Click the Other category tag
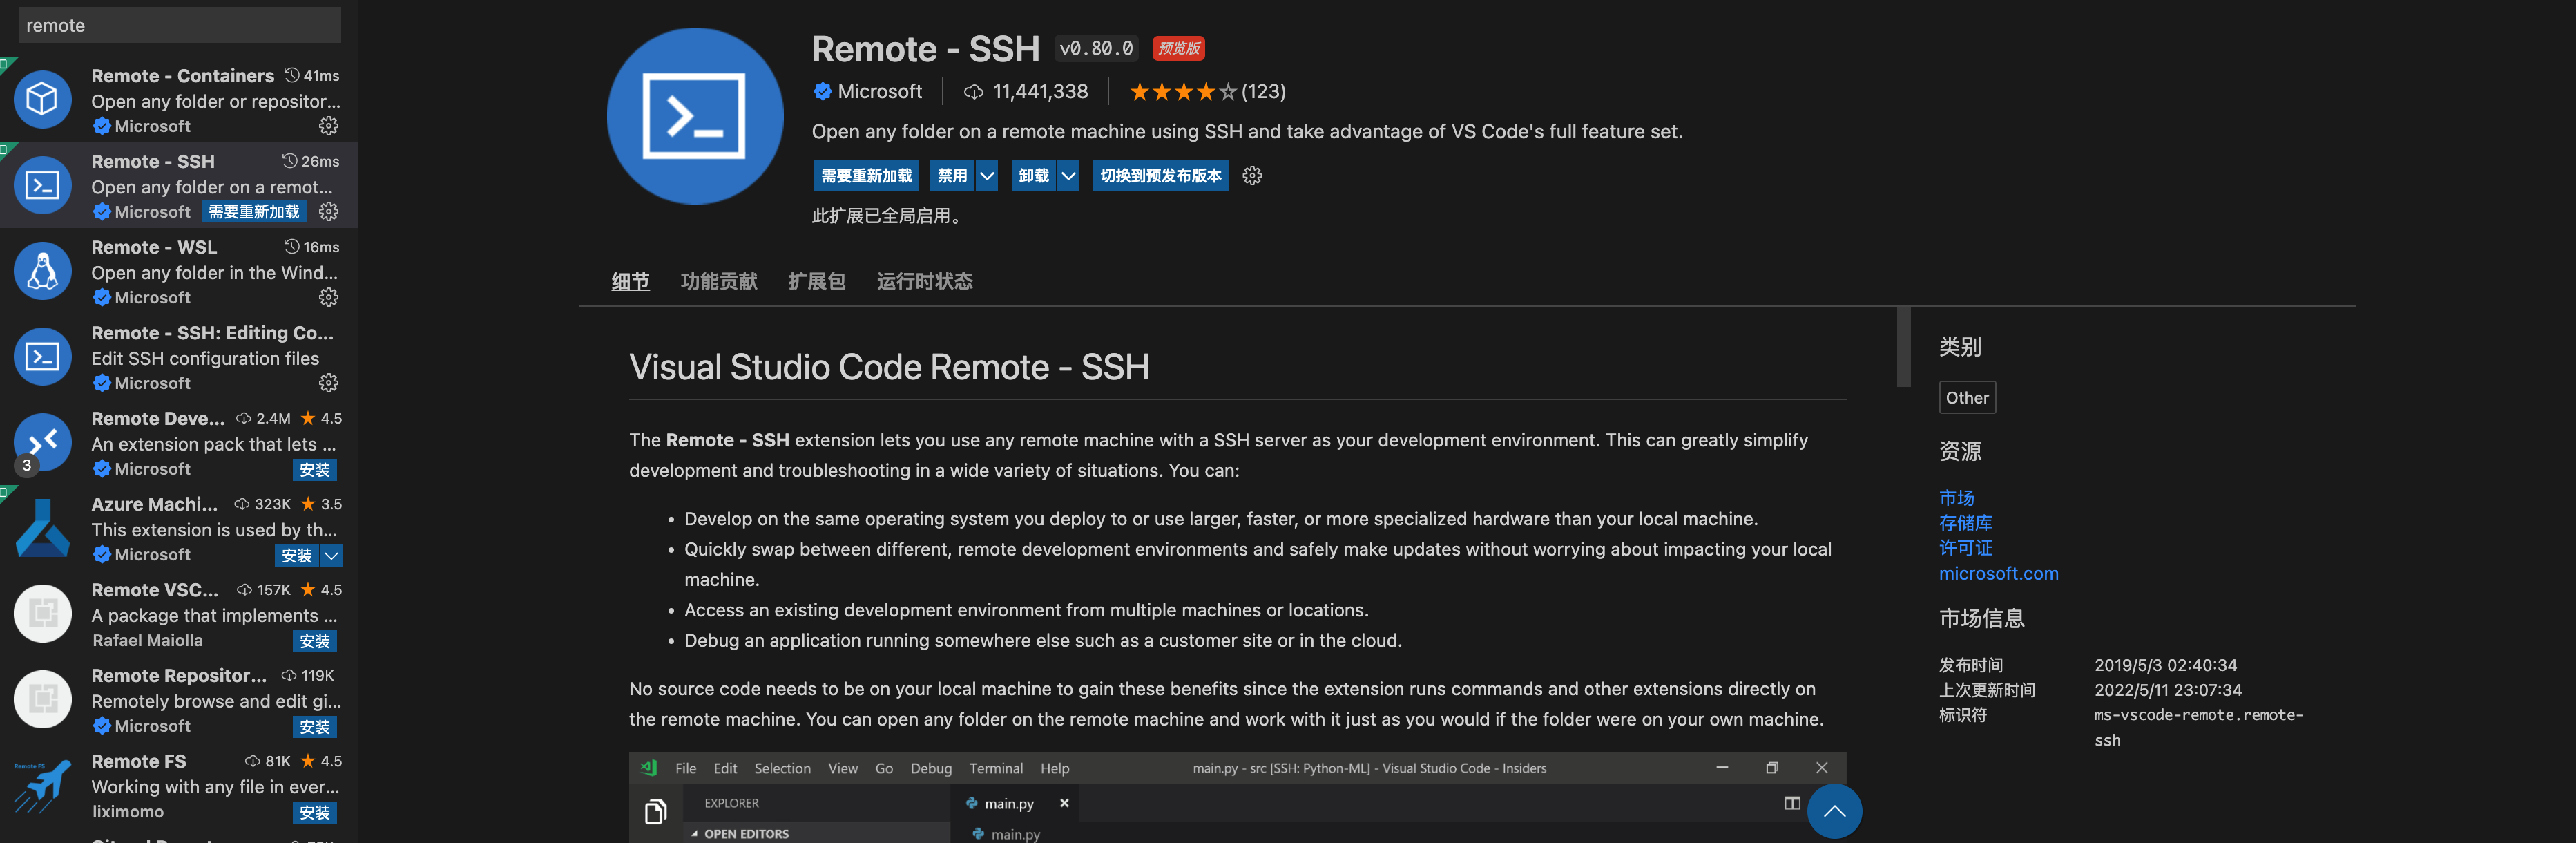The height and width of the screenshot is (843, 2576). click(1967, 398)
